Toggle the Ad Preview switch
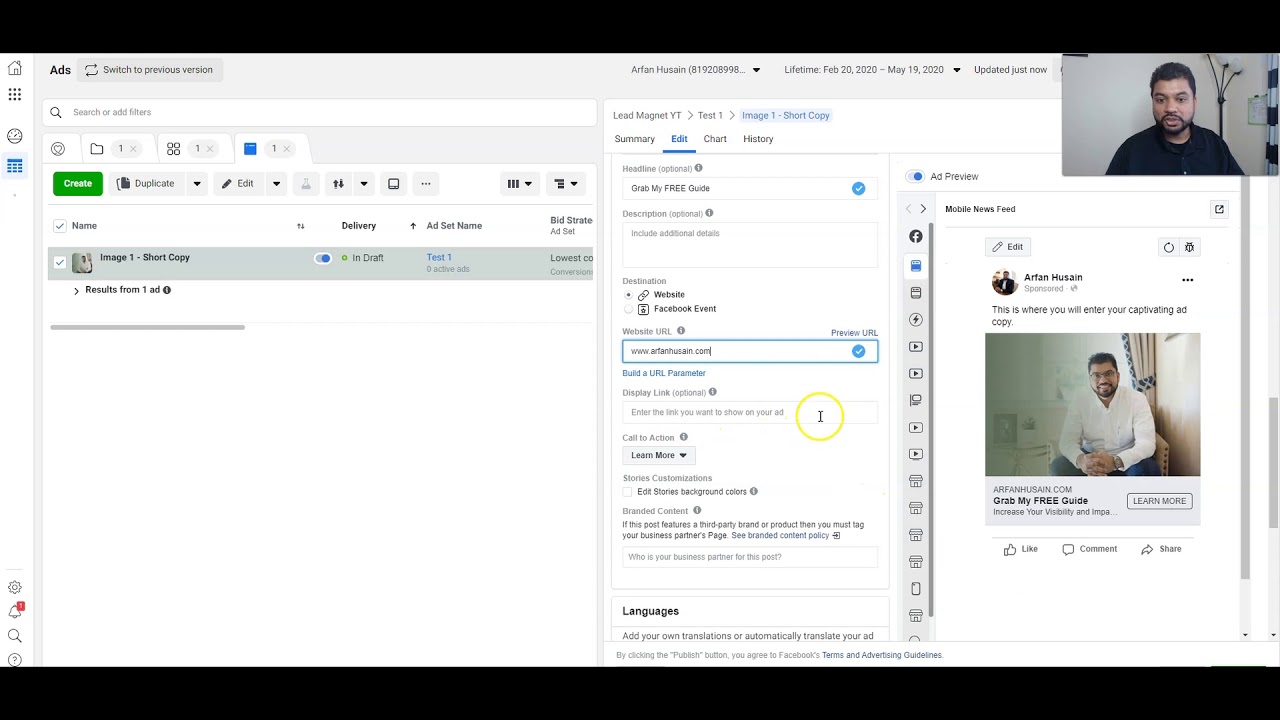The image size is (1280, 720). [x=915, y=177]
